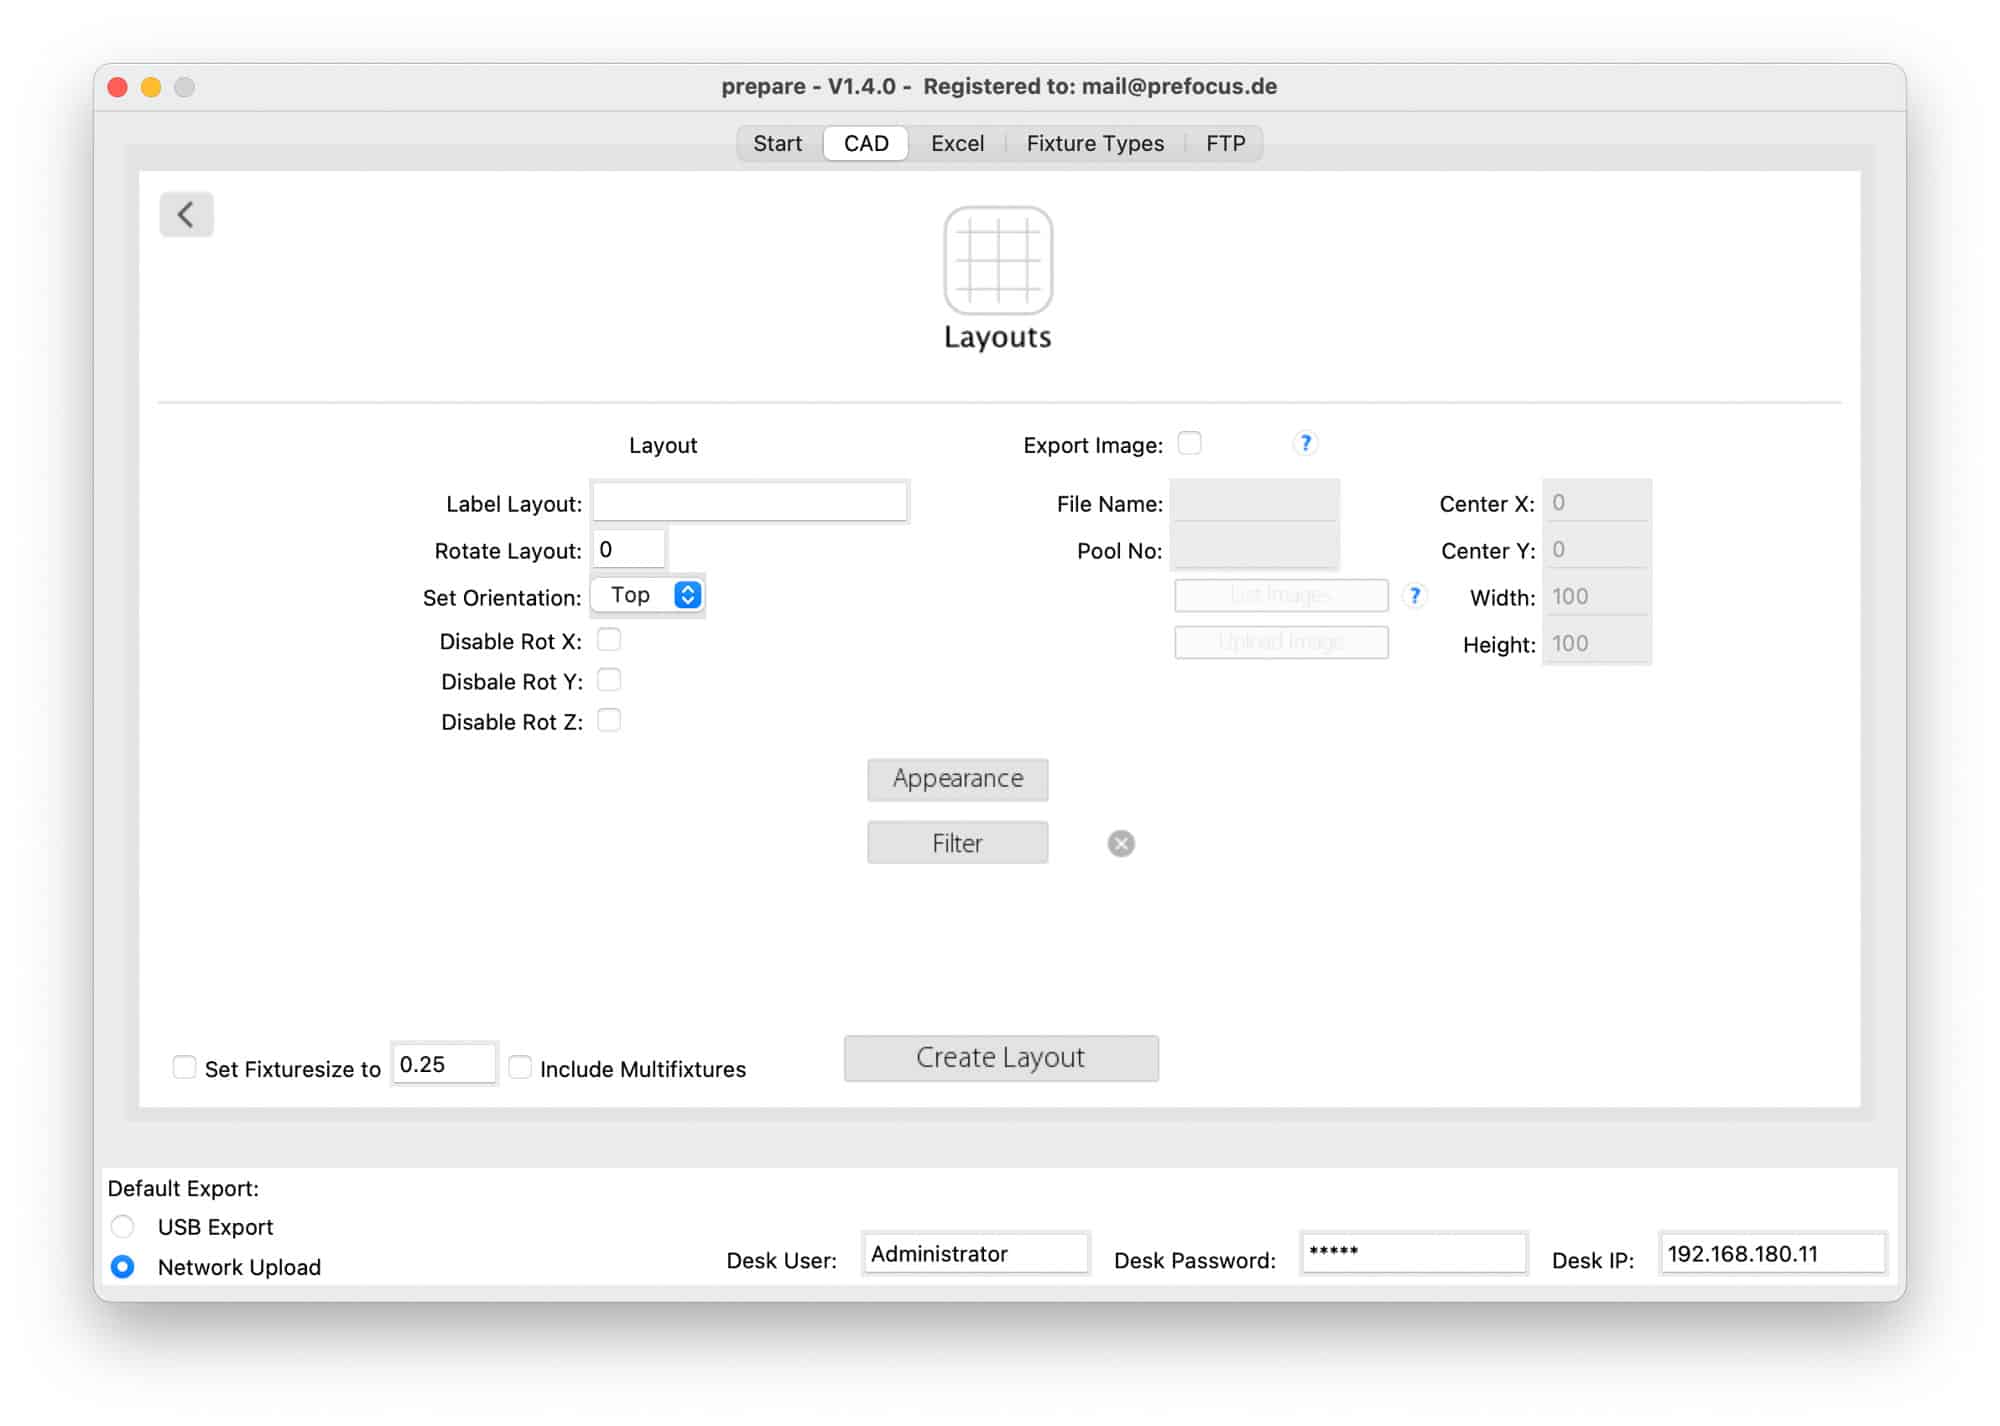Select the USB Export radio button
Image resolution: width=2000 pixels, height=1426 pixels.
pos(123,1226)
